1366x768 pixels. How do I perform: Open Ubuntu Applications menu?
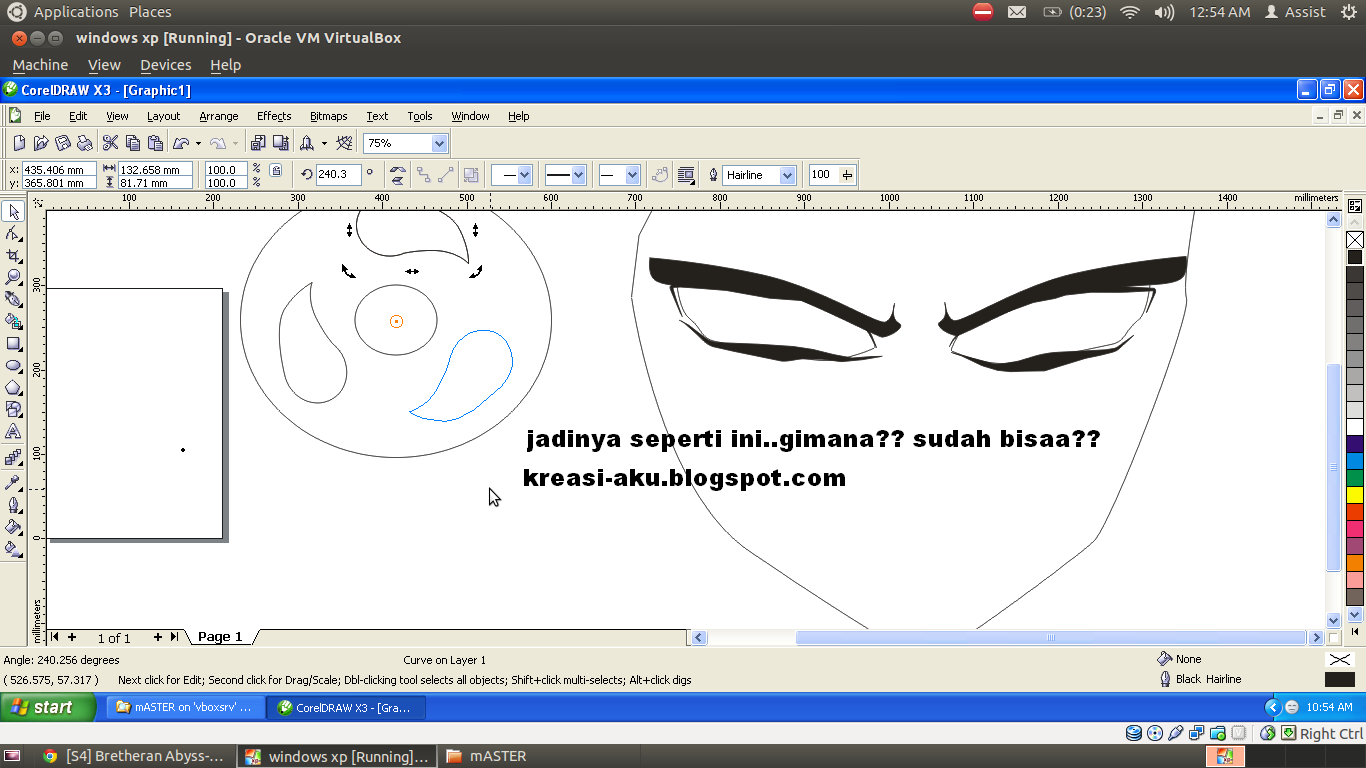[x=76, y=12]
